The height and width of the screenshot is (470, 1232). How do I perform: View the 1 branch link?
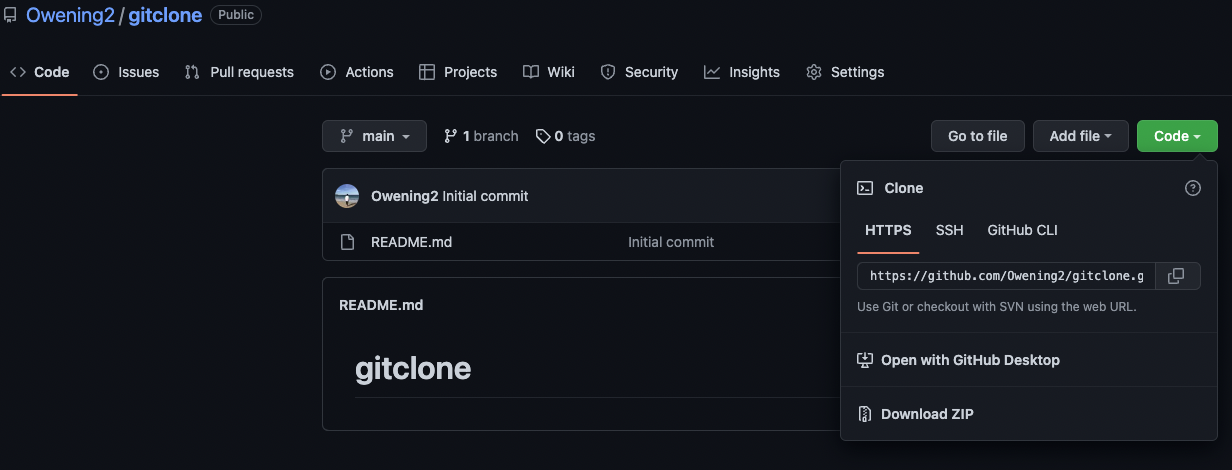pos(481,136)
